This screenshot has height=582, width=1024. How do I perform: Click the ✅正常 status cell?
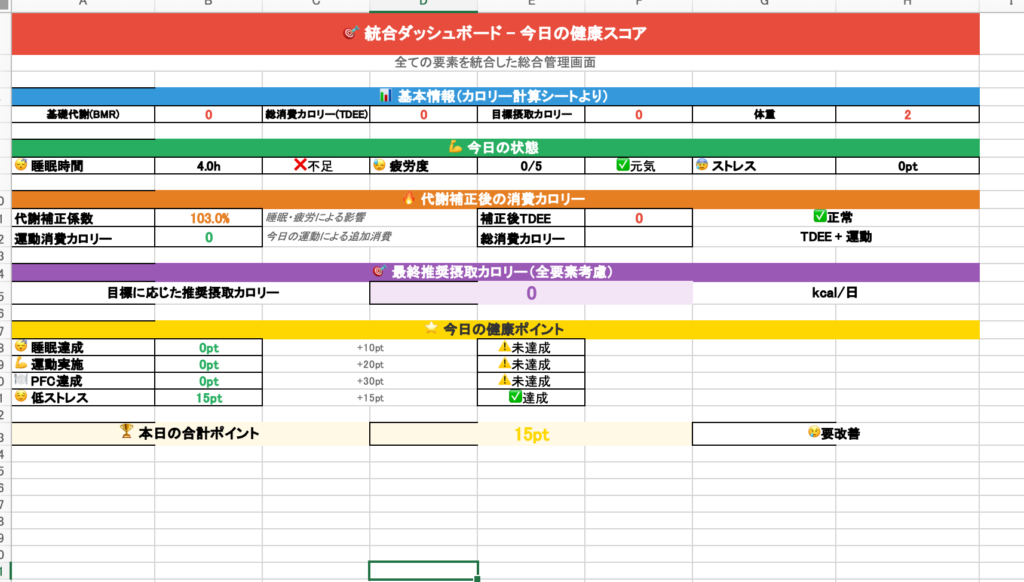click(834, 217)
